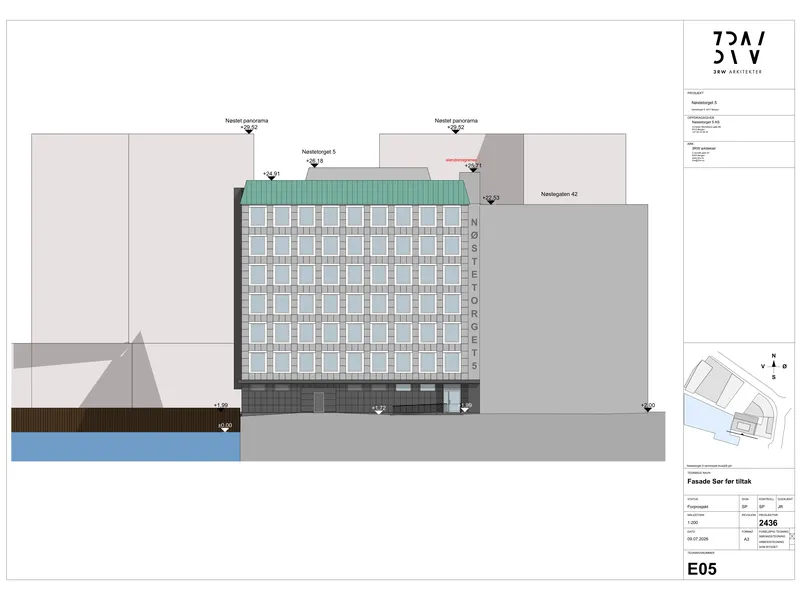Screen dimensions: 800x600
Task: Click the north arrow compass symbol
Action: 773,366
